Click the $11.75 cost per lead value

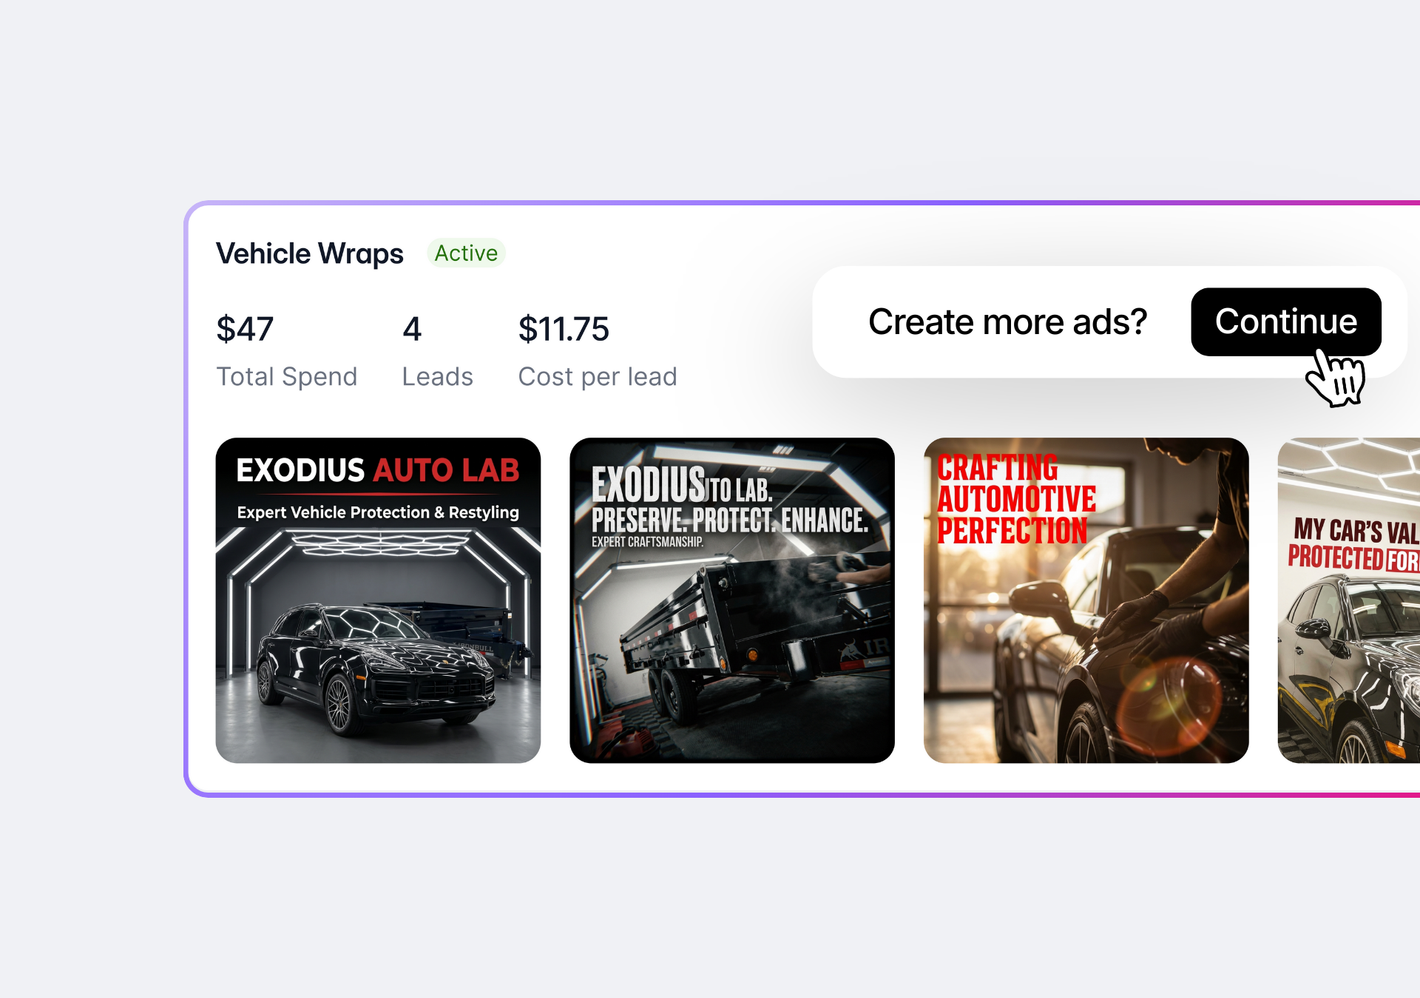[x=564, y=329]
